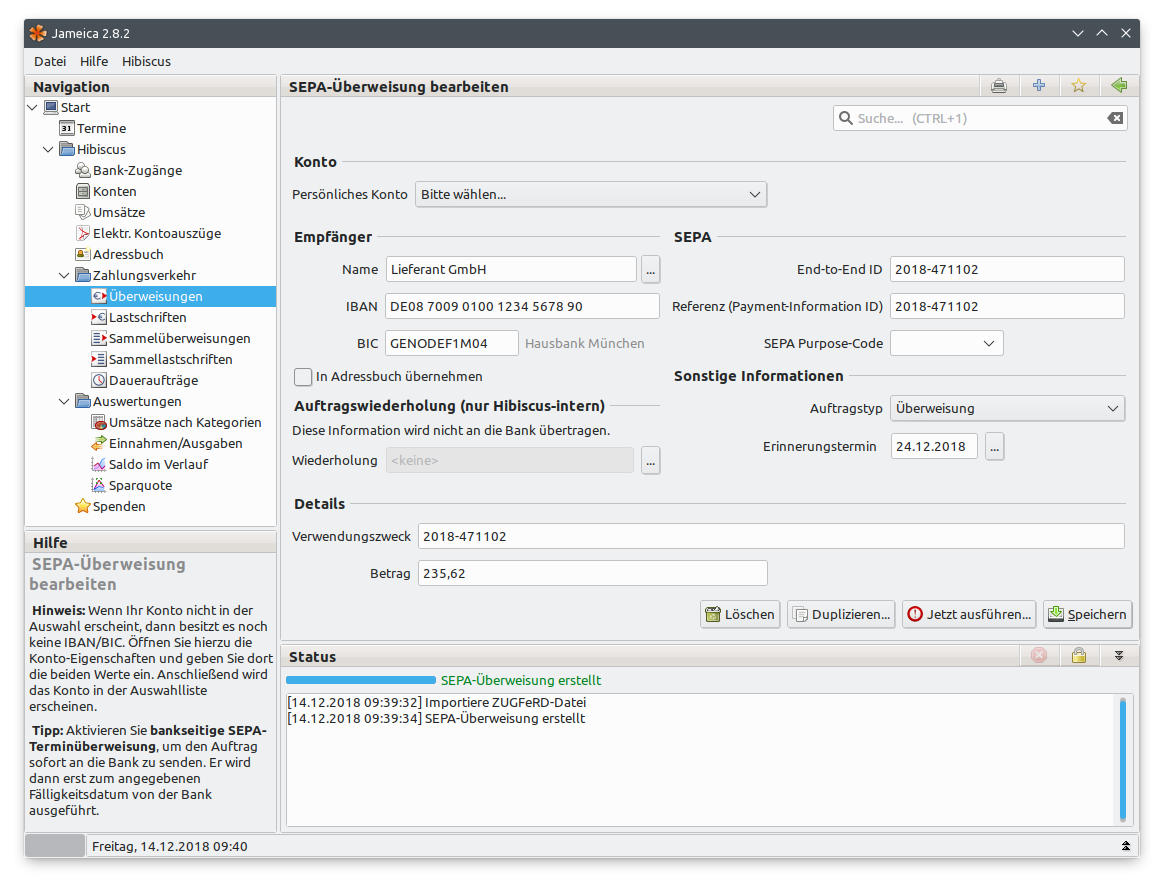
Task: Click the log line '[14.12.2018 09:39:34] SEPA-Überweisung erstellt'
Action: [436, 718]
